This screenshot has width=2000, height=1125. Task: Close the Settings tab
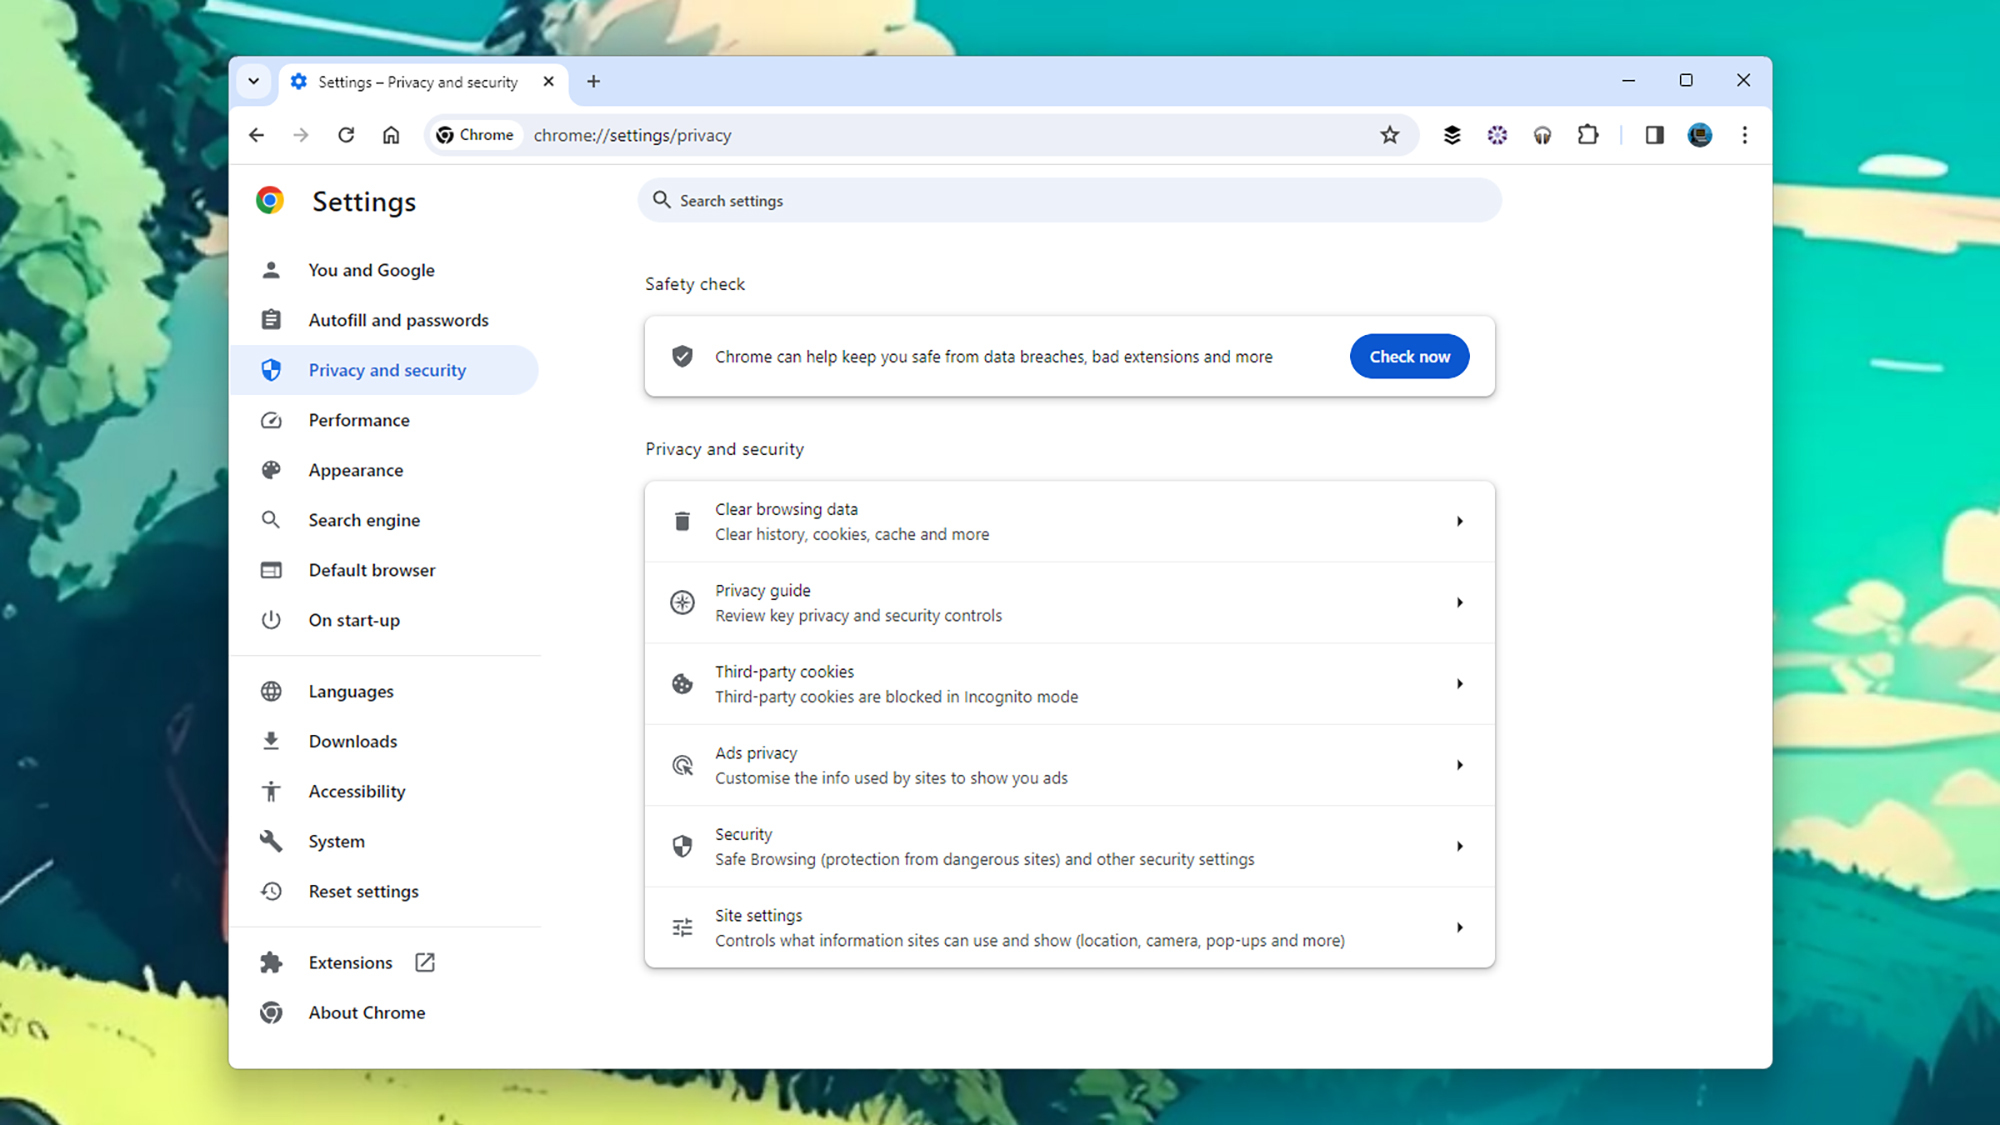[549, 82]
